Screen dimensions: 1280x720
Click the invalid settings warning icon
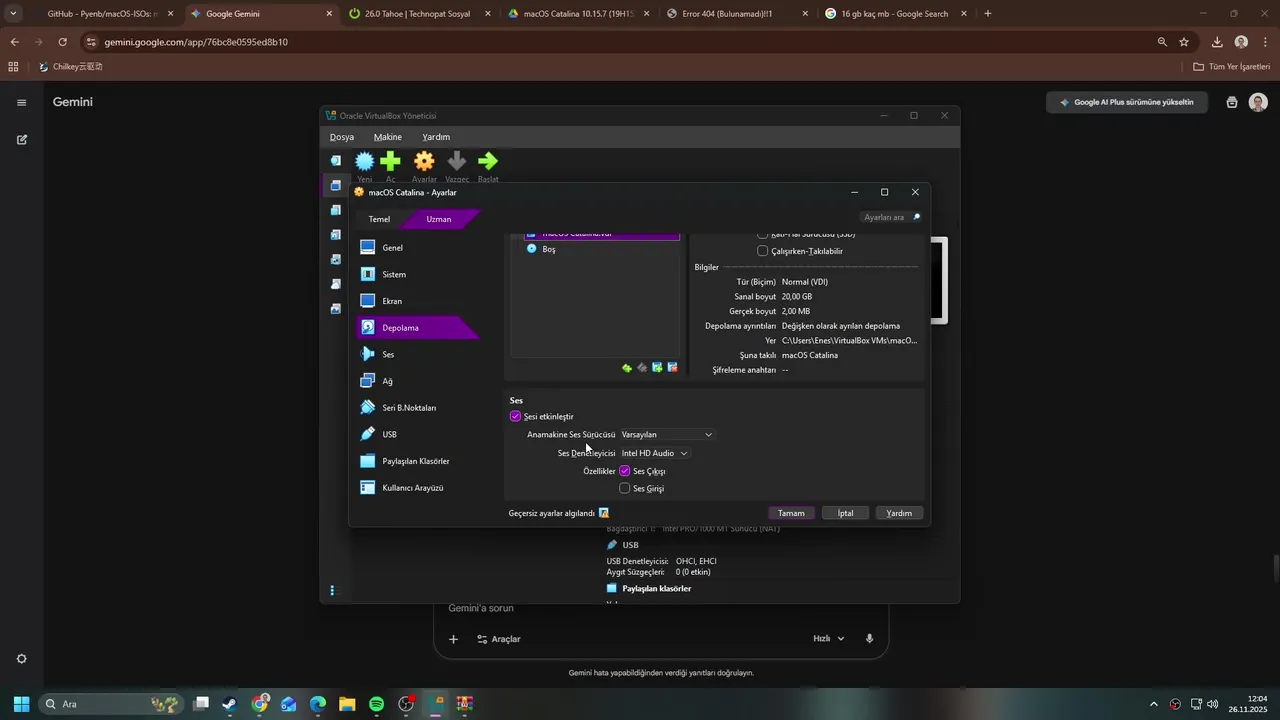point(604,513)
